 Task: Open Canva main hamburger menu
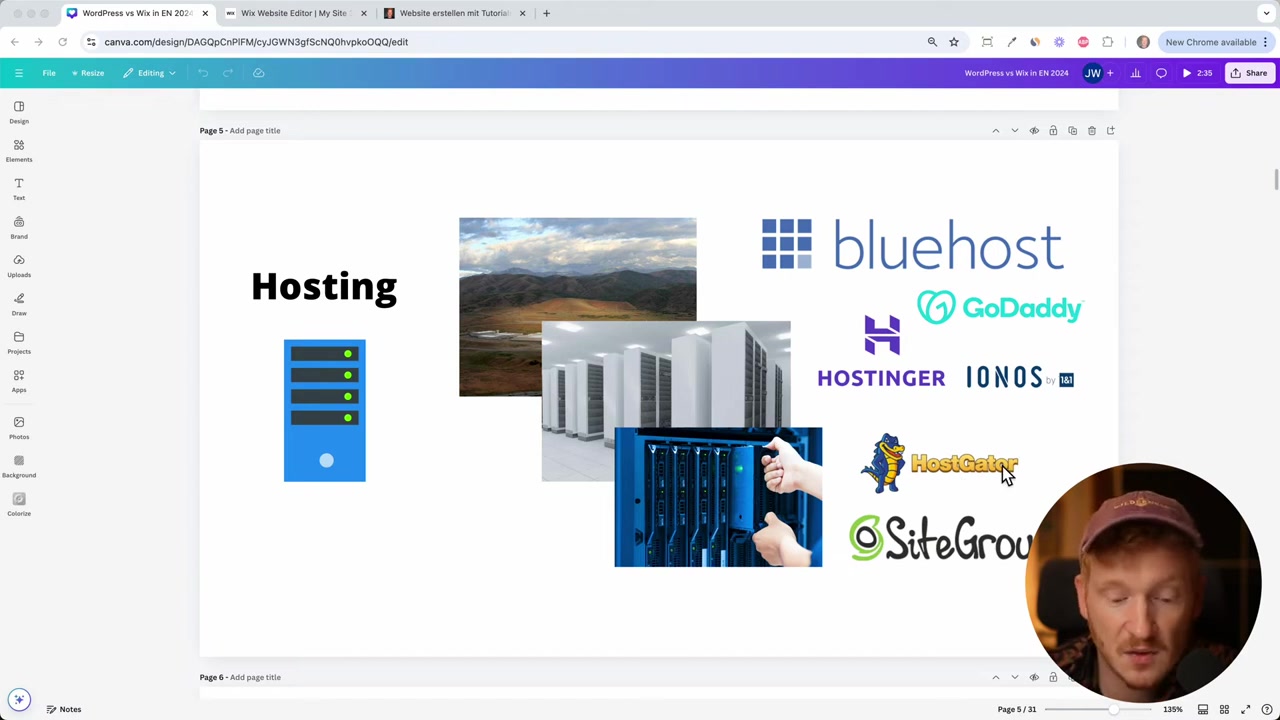point(18,73)
